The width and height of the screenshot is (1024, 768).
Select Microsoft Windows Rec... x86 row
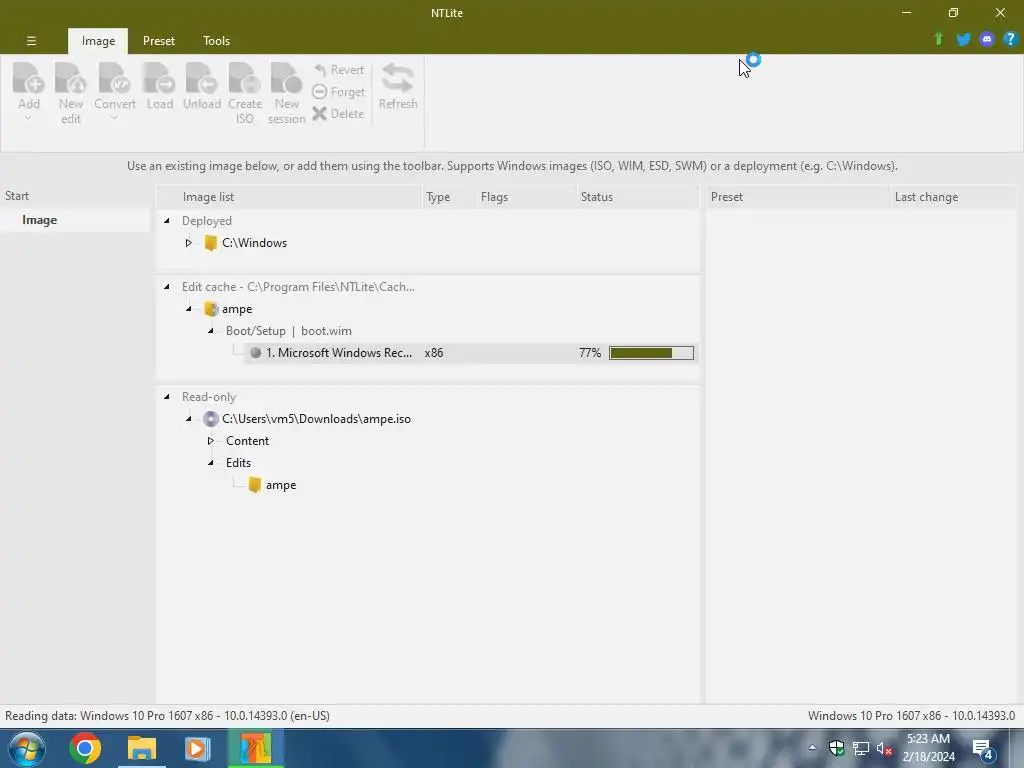470,353
